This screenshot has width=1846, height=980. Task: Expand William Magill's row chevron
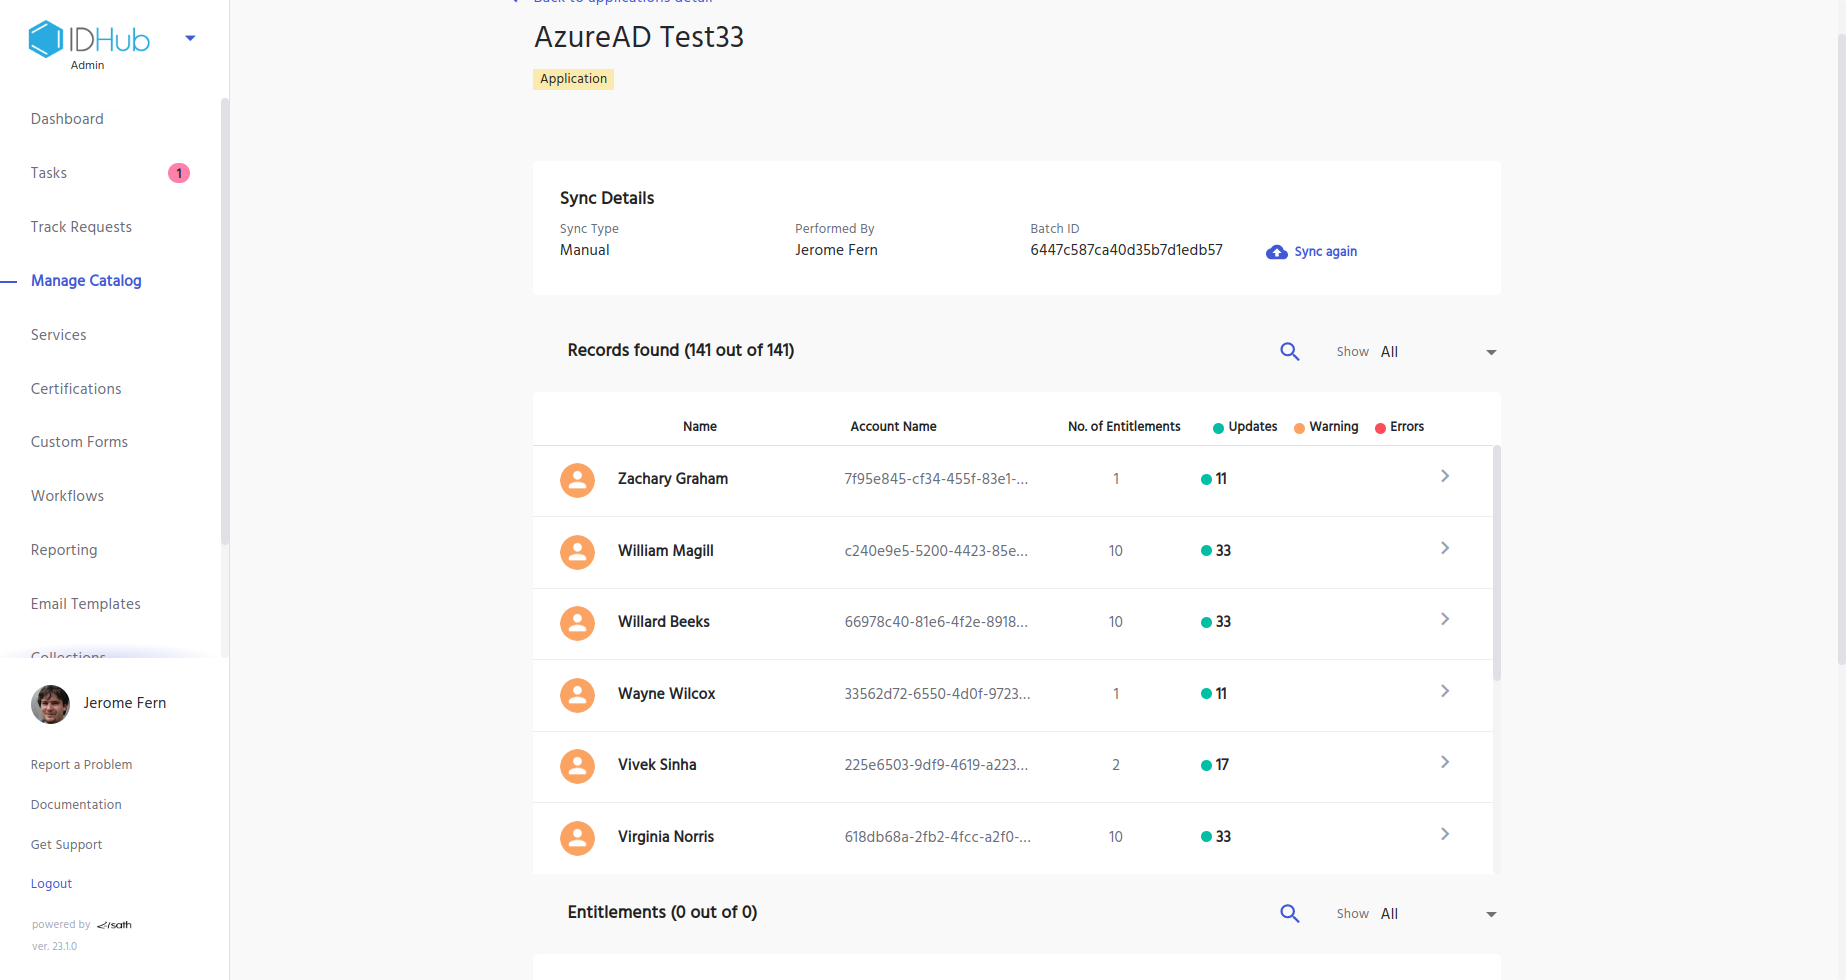[1444, 548]
